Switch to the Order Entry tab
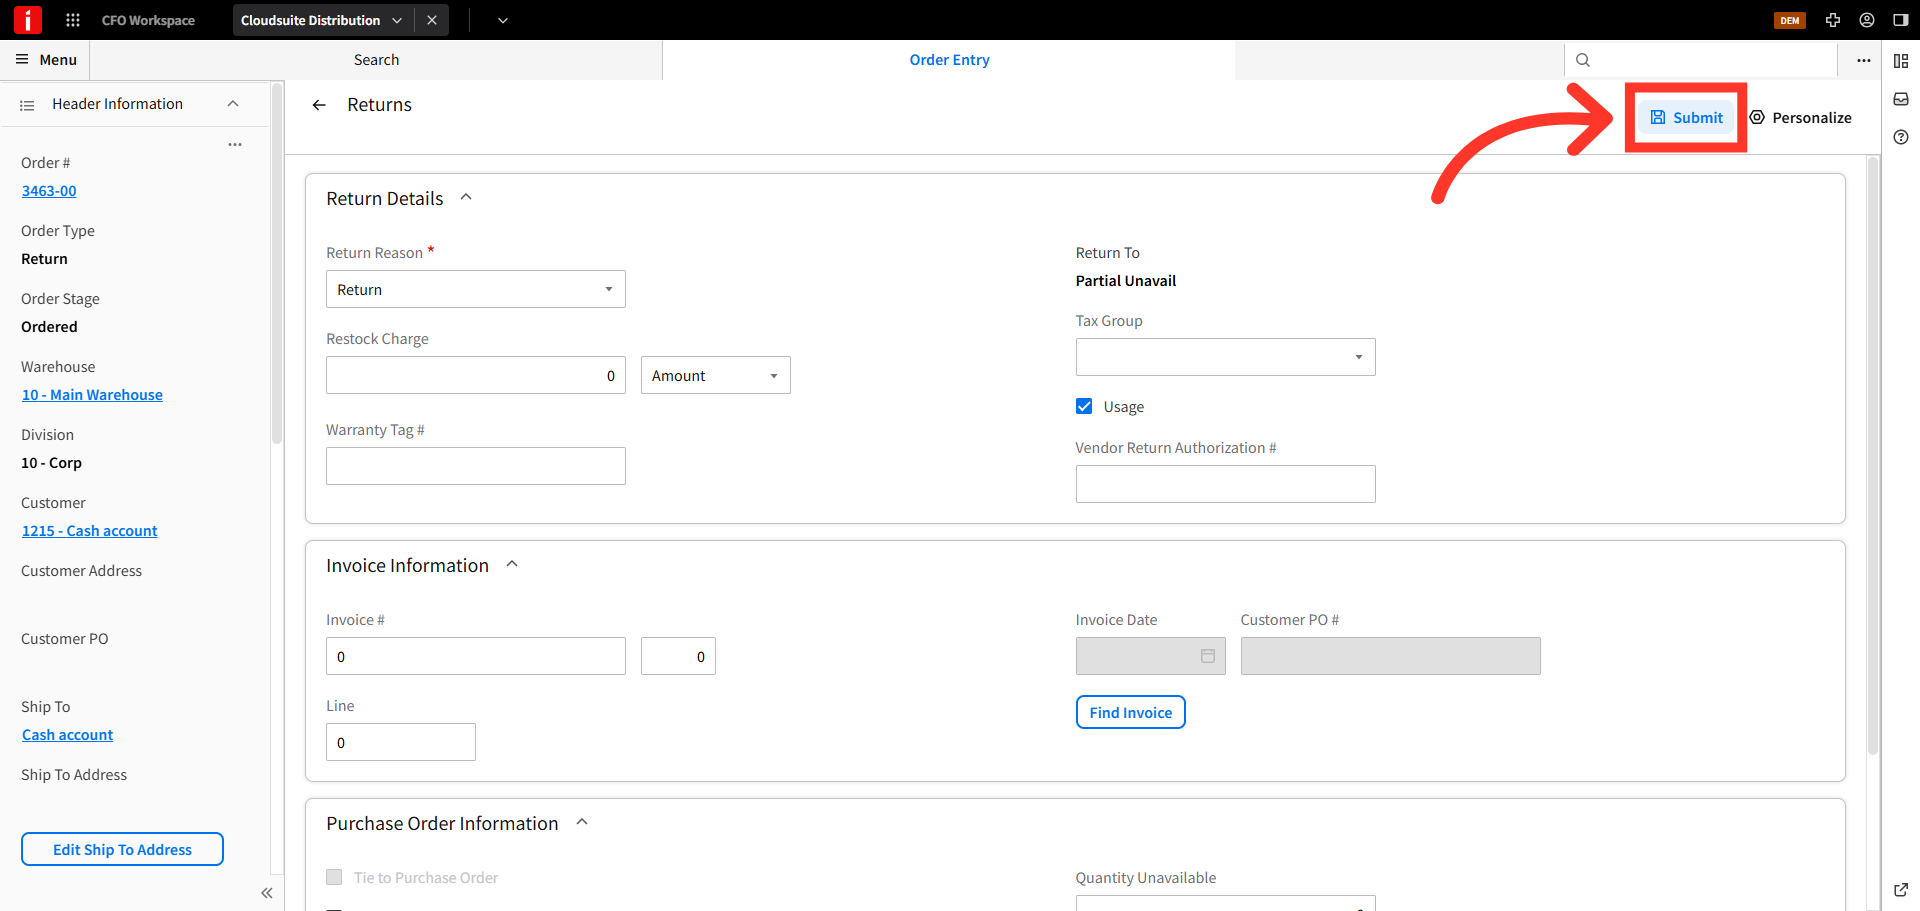Screen dimensions: 1920x911 point(949,60)
